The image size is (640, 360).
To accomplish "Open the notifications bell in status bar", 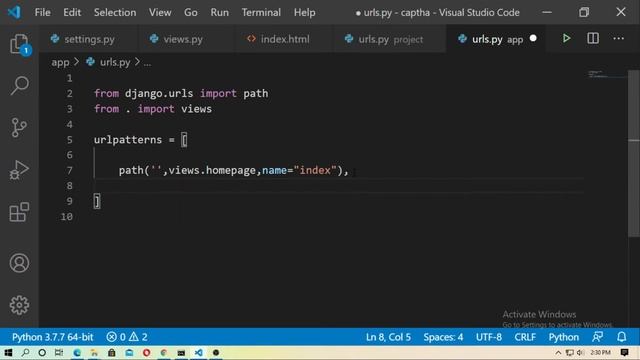I will click(x=621, y=337).
